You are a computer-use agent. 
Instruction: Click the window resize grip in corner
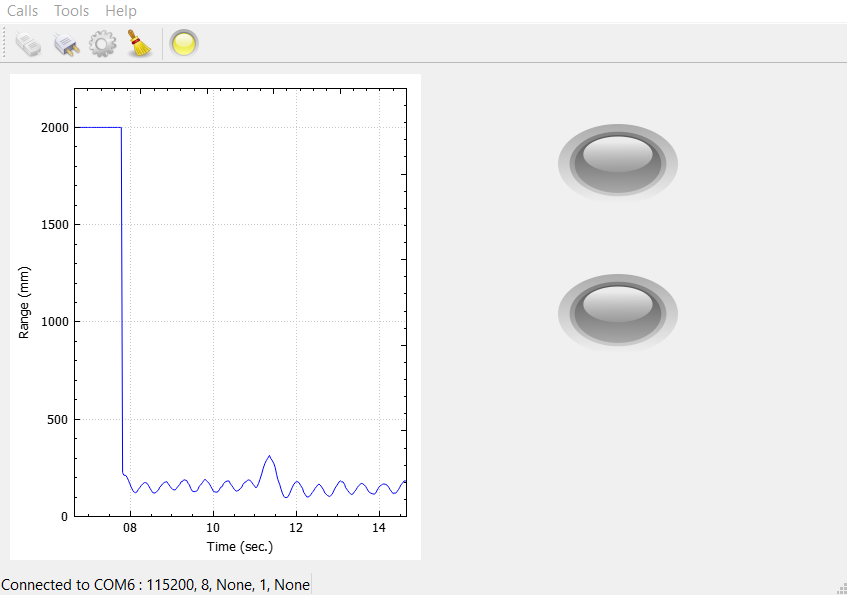pyautogui.click(x=840, y=588)
